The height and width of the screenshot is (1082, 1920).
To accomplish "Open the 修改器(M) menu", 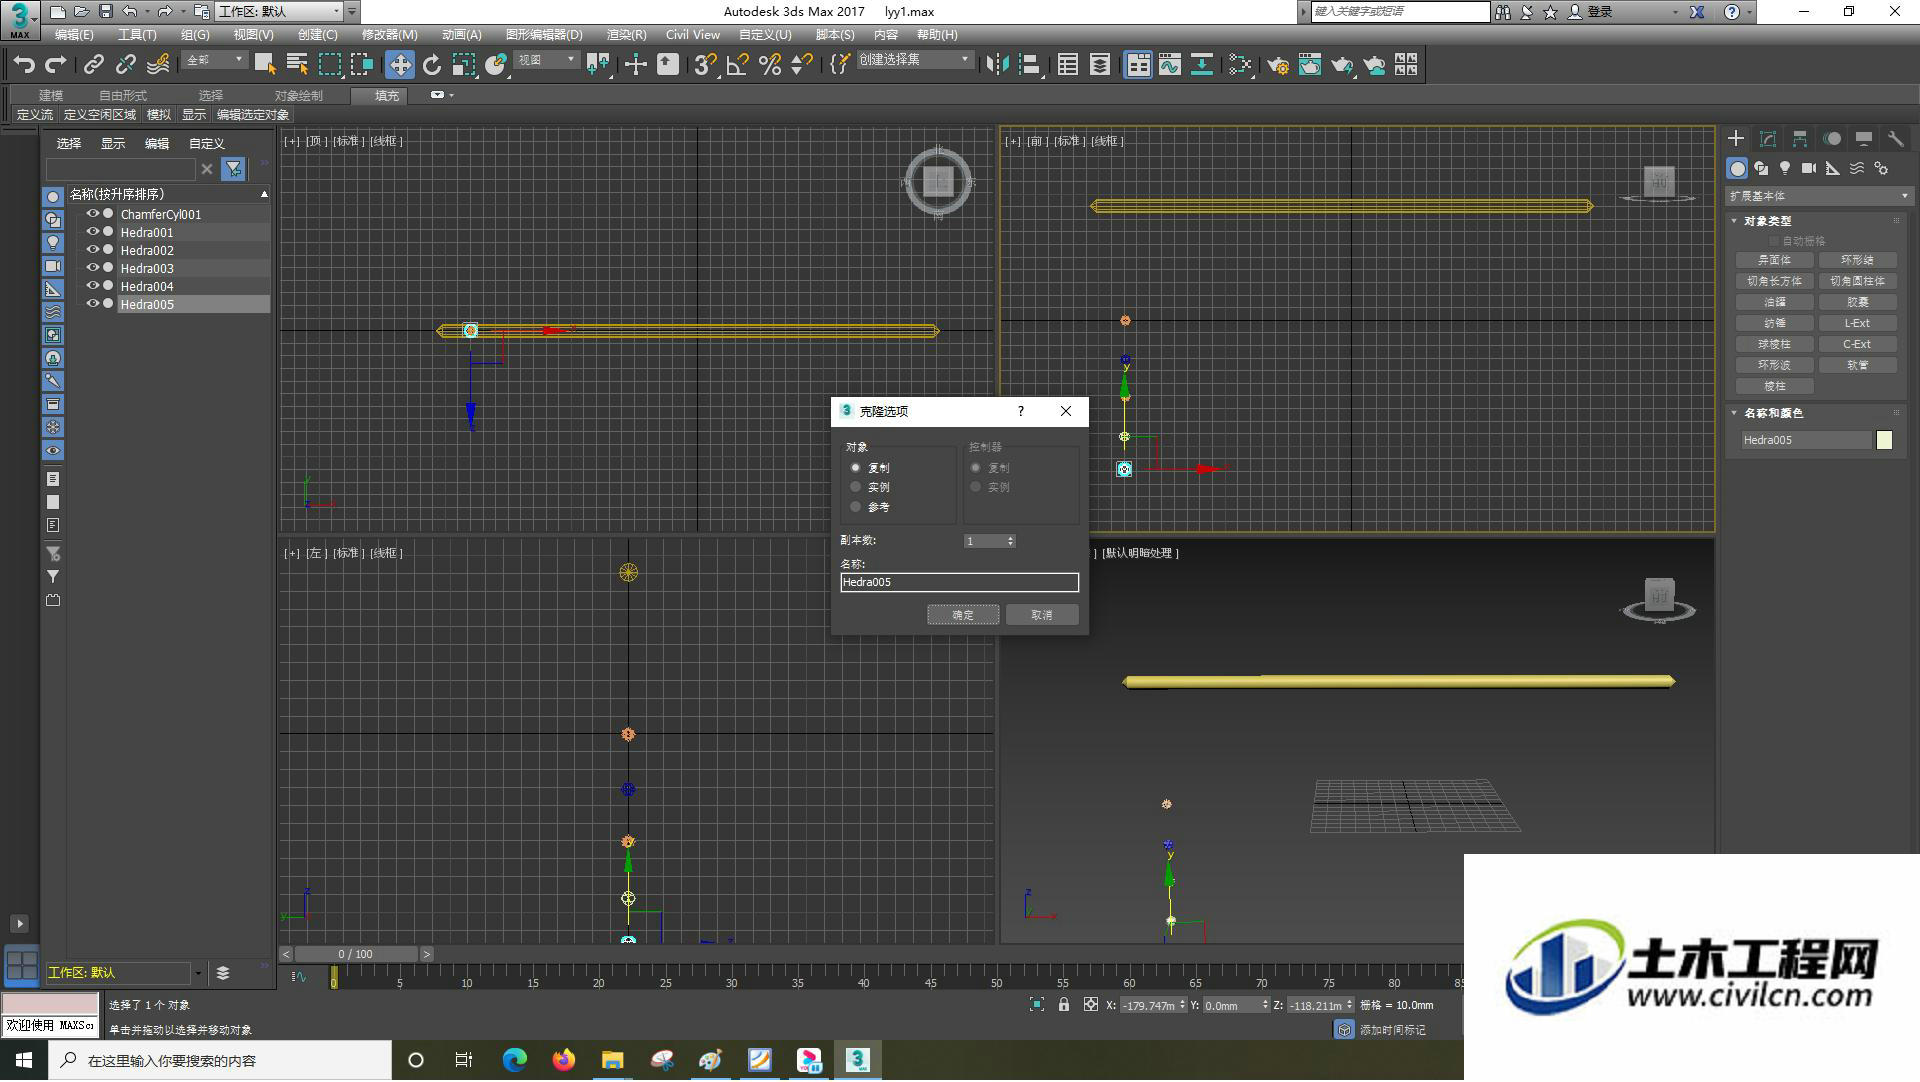I will click(x=389, y=35).
